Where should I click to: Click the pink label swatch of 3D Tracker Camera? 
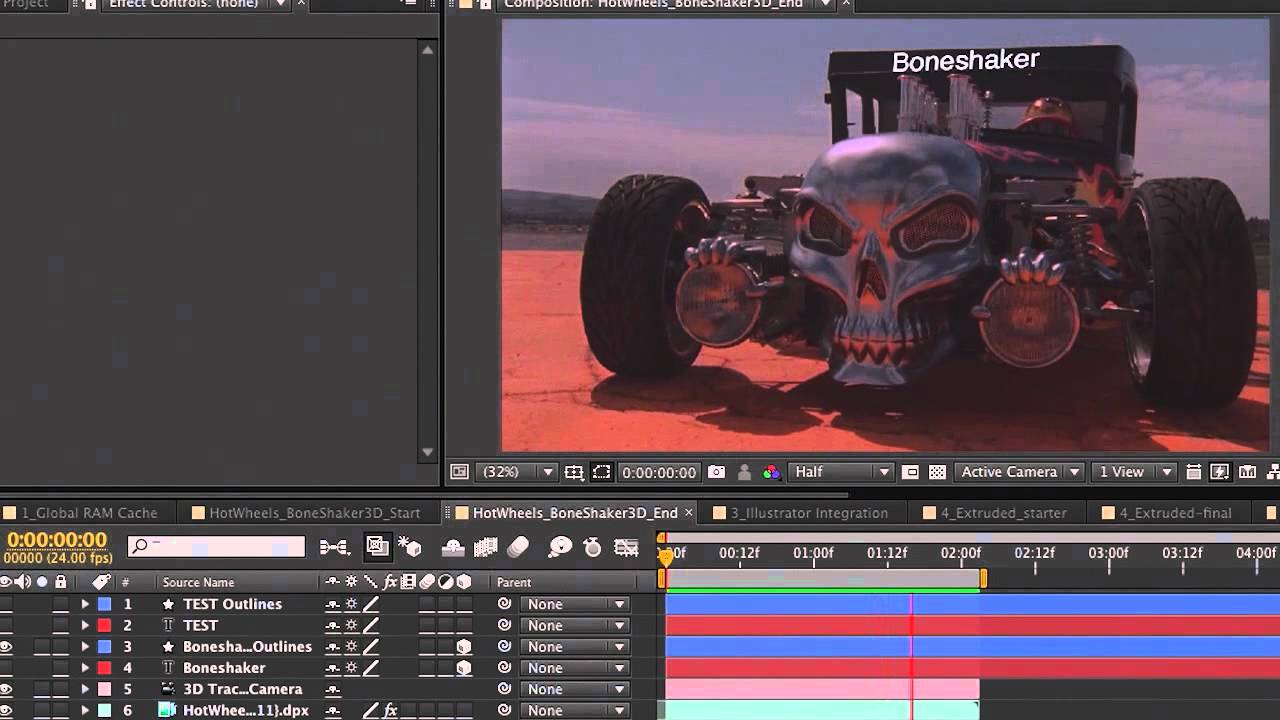coord(104,689)
